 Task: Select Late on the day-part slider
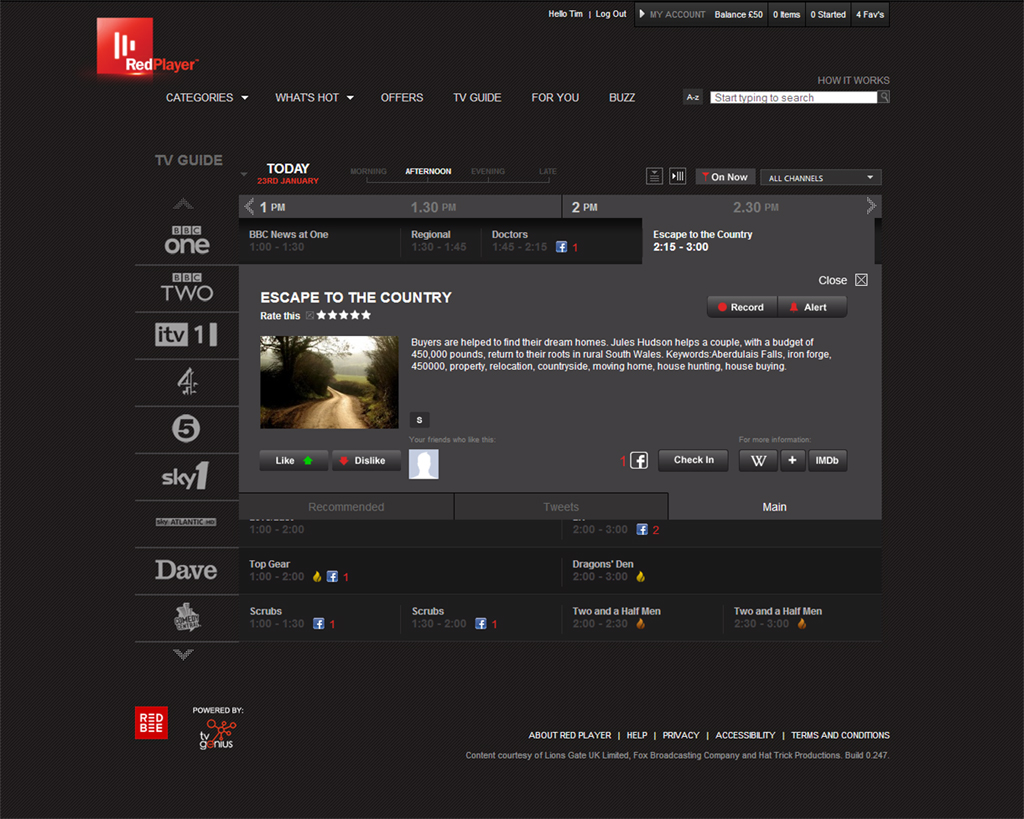pyautogui.click(x=548, y=171)
